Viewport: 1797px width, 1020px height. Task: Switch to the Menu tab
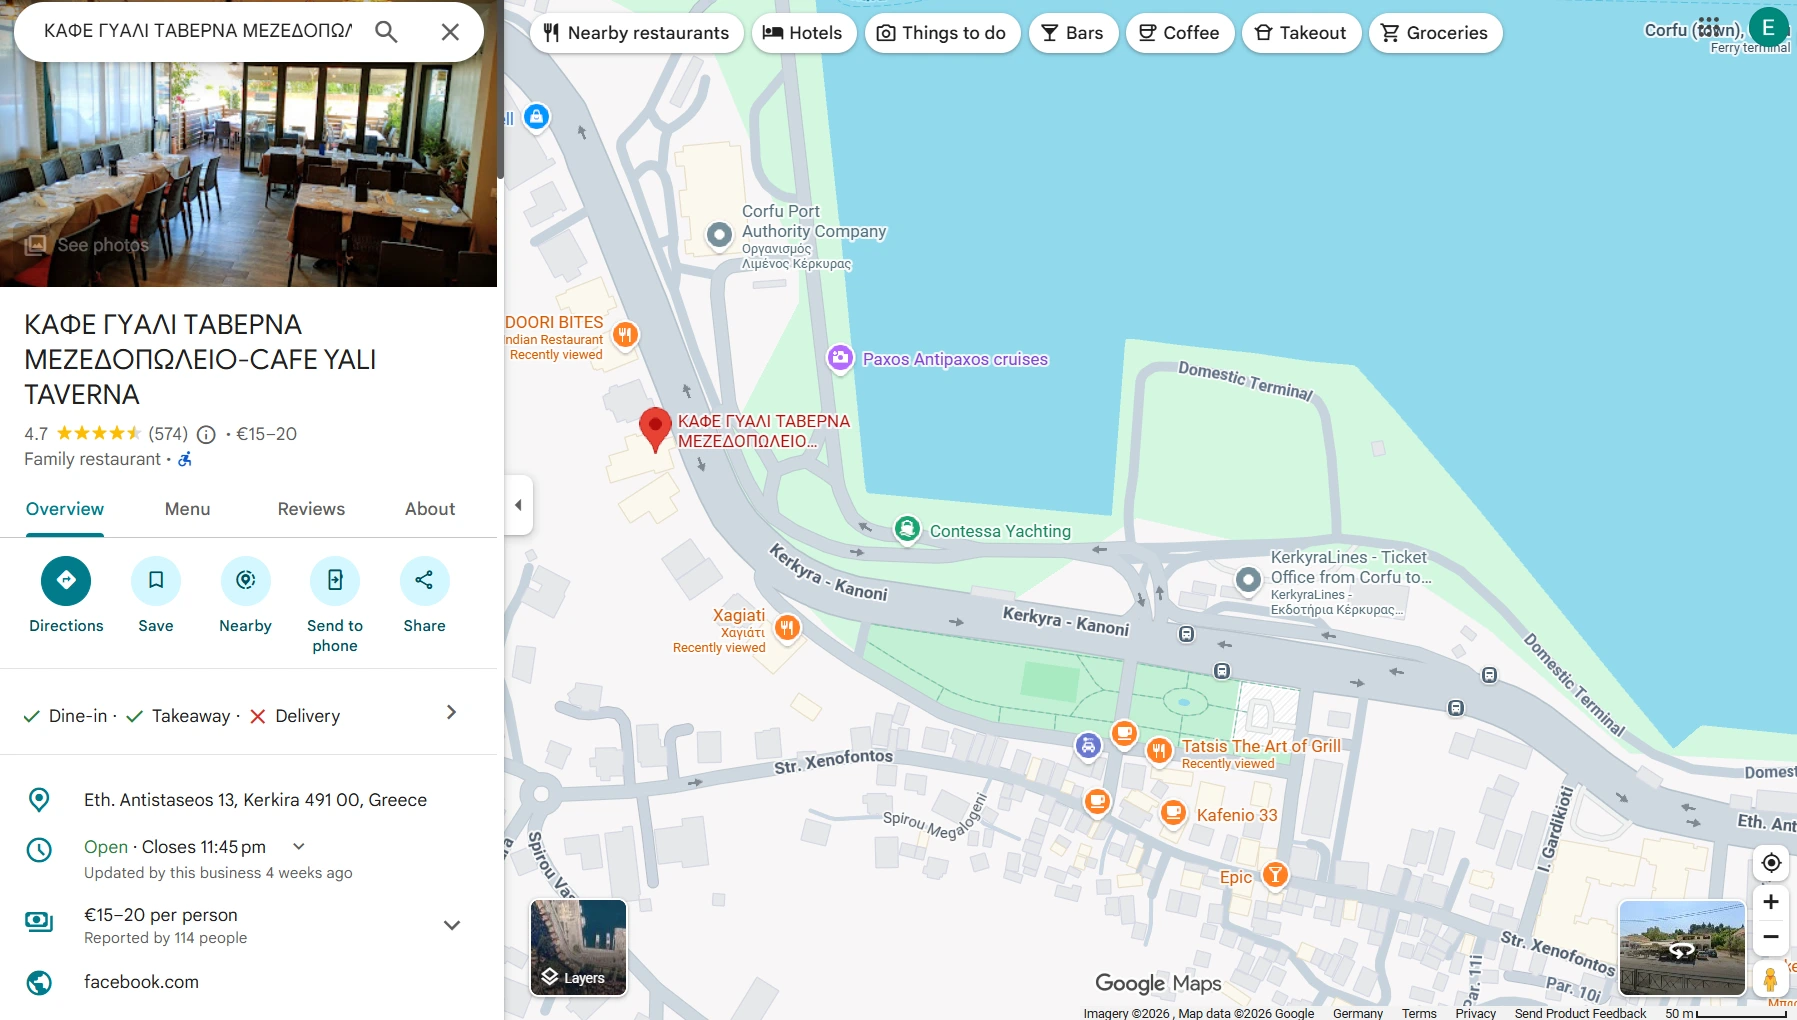coord(187,509)
